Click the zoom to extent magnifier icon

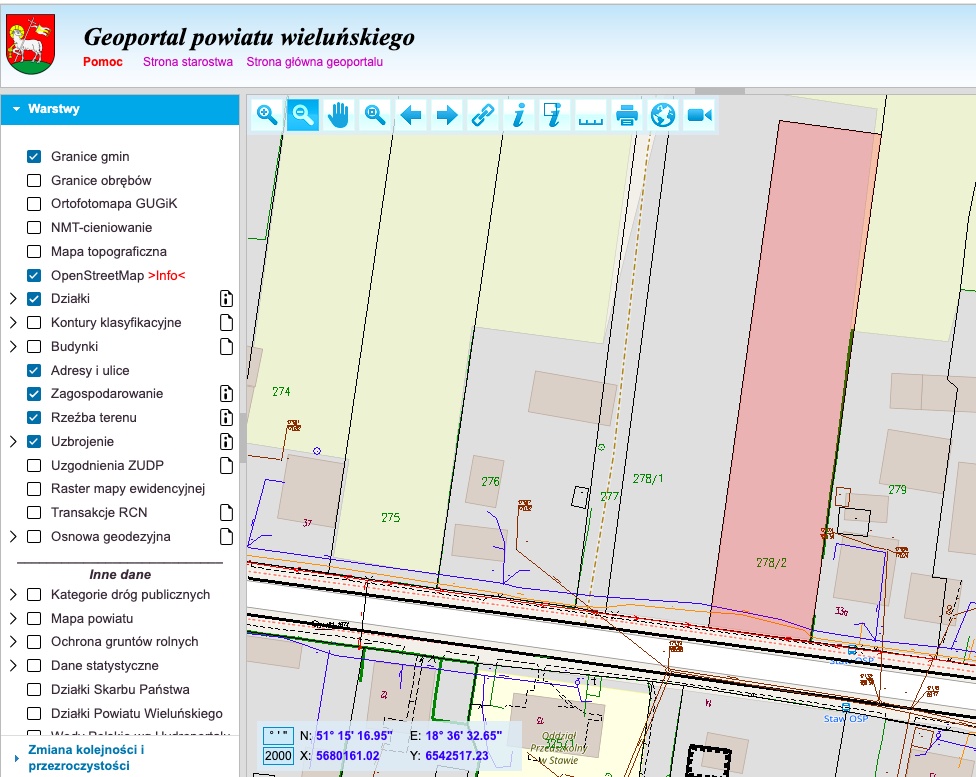pyautogui.click(x=375, y=115)
